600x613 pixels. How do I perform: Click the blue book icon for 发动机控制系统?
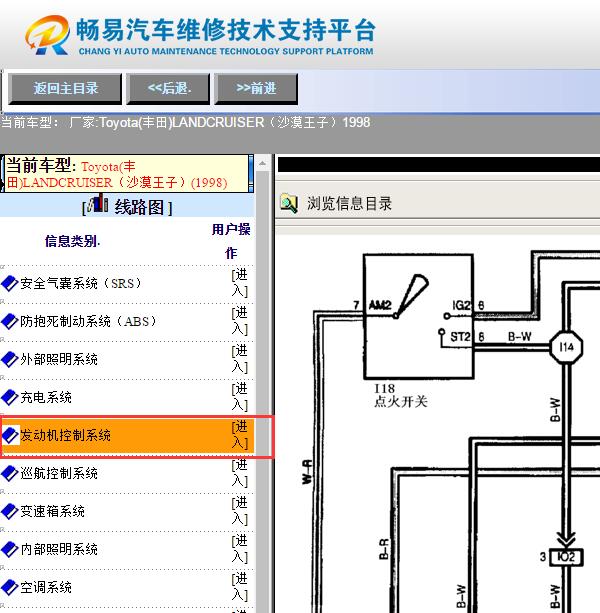pos(9,435)
